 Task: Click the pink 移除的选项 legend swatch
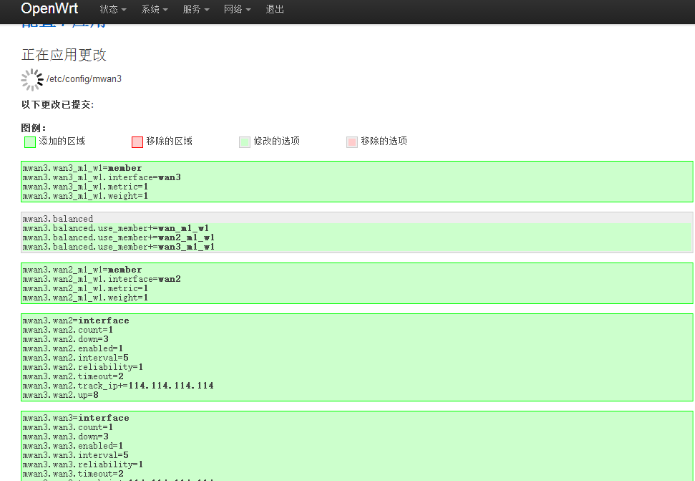coord(352,142)
